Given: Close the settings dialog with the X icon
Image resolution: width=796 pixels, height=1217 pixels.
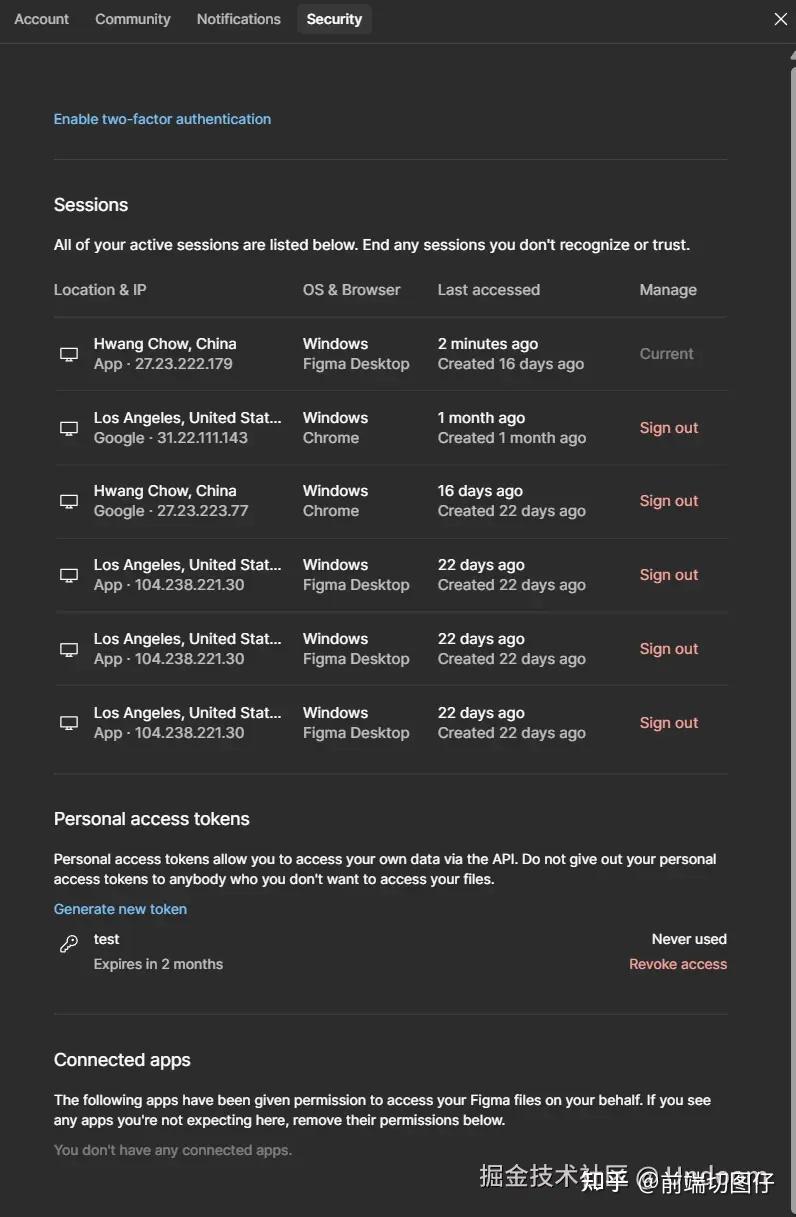Looking at the screenshot, I should pyautogui.click(x=781, y=19).
